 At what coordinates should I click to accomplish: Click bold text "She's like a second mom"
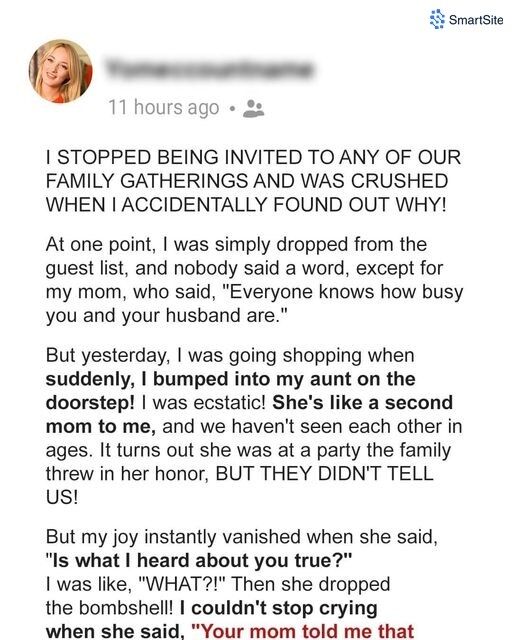(249, 415)
